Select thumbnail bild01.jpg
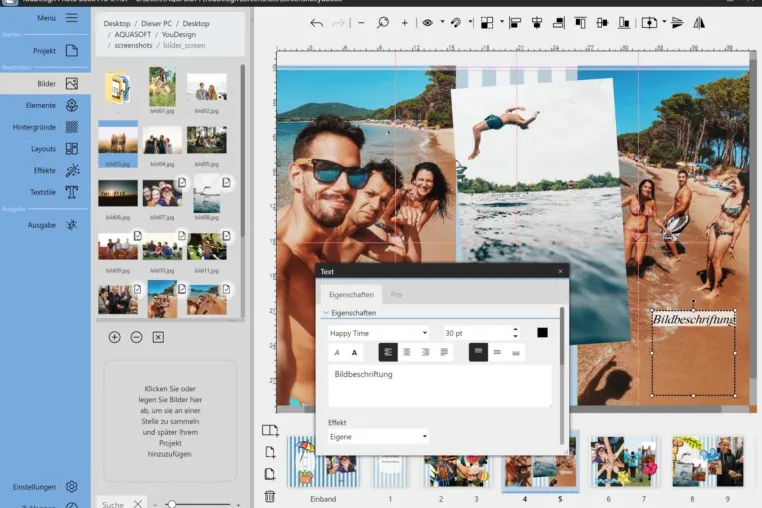The width and height of the screenshot is (762, 508). pos(162,90)
